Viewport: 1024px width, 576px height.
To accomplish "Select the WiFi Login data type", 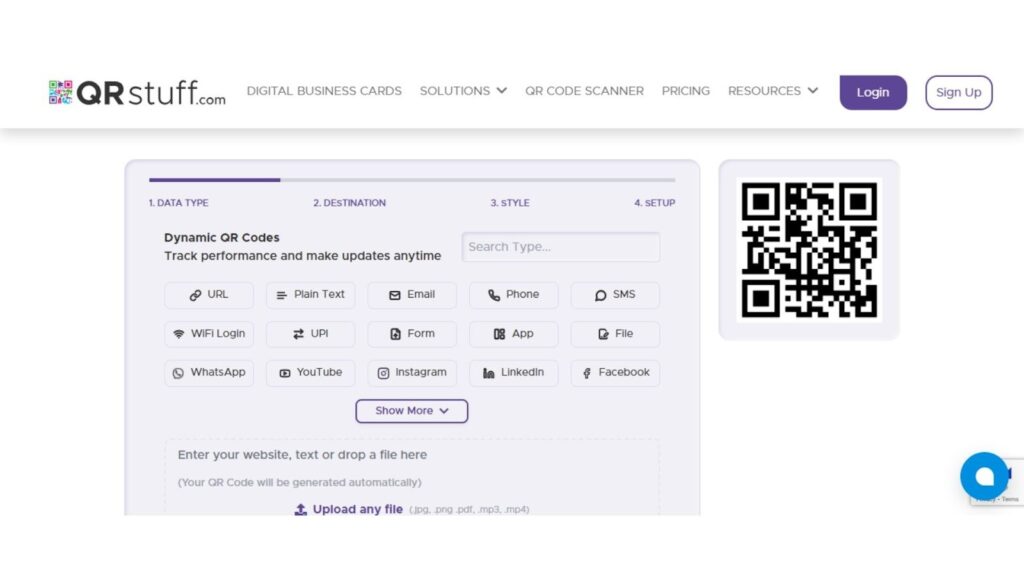I will click(x=208, y=334).
